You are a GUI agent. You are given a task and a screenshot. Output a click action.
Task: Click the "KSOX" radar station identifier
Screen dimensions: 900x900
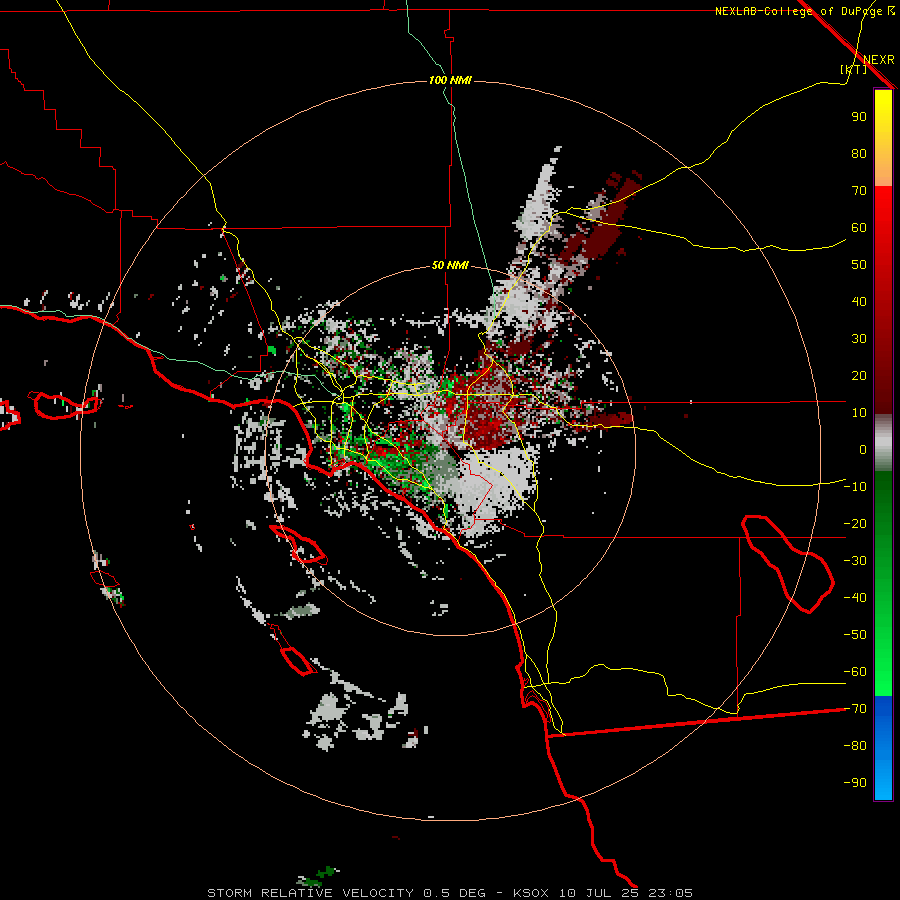coord(531,893)
